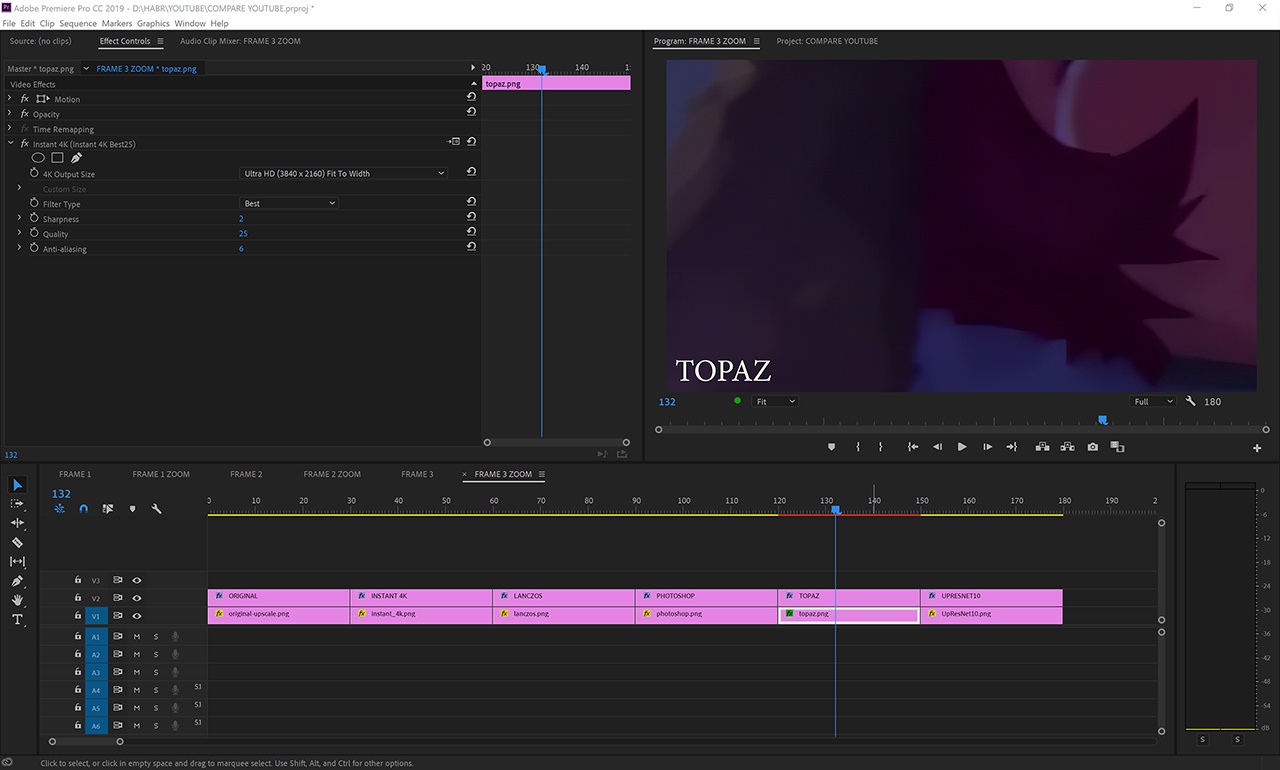Open the Filter Type dropdown
The width and height of the screenshot is (1280, 770).
pyautogui.click(x=290, y=203)
